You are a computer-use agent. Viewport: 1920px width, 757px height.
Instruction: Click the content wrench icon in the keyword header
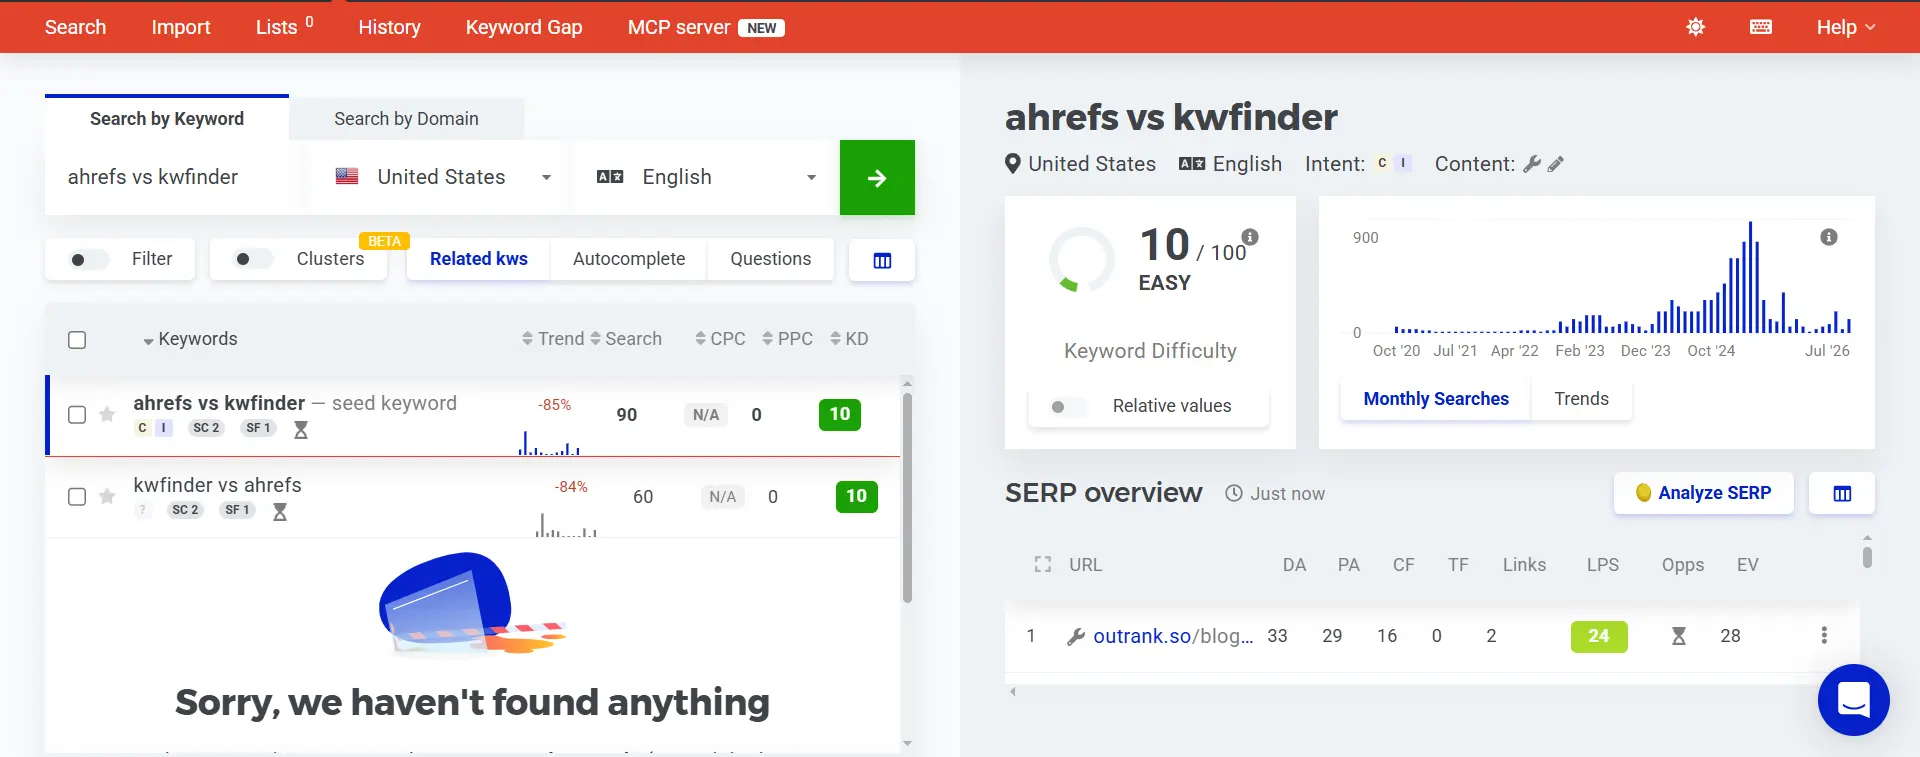pos(1532,164)
